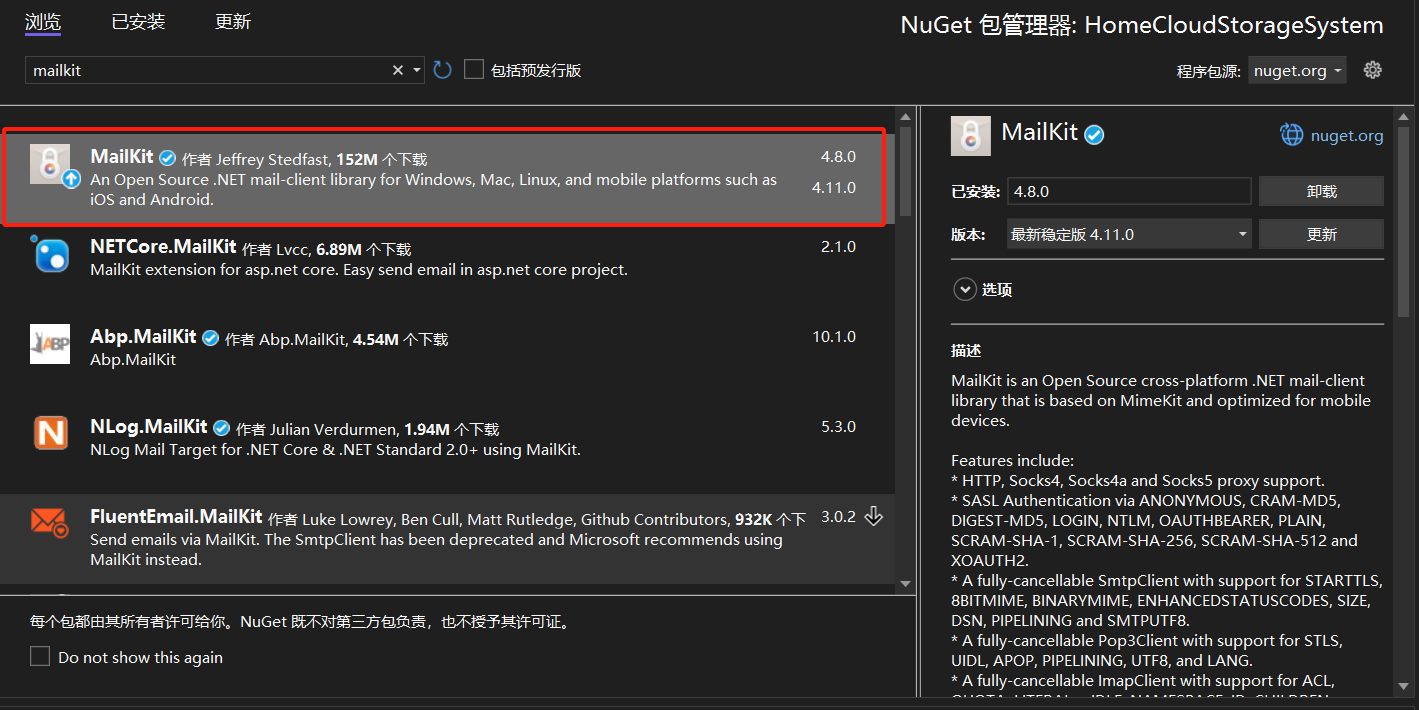
Task: Switch to the 浏览 browse tab
Action: (43, 22)
